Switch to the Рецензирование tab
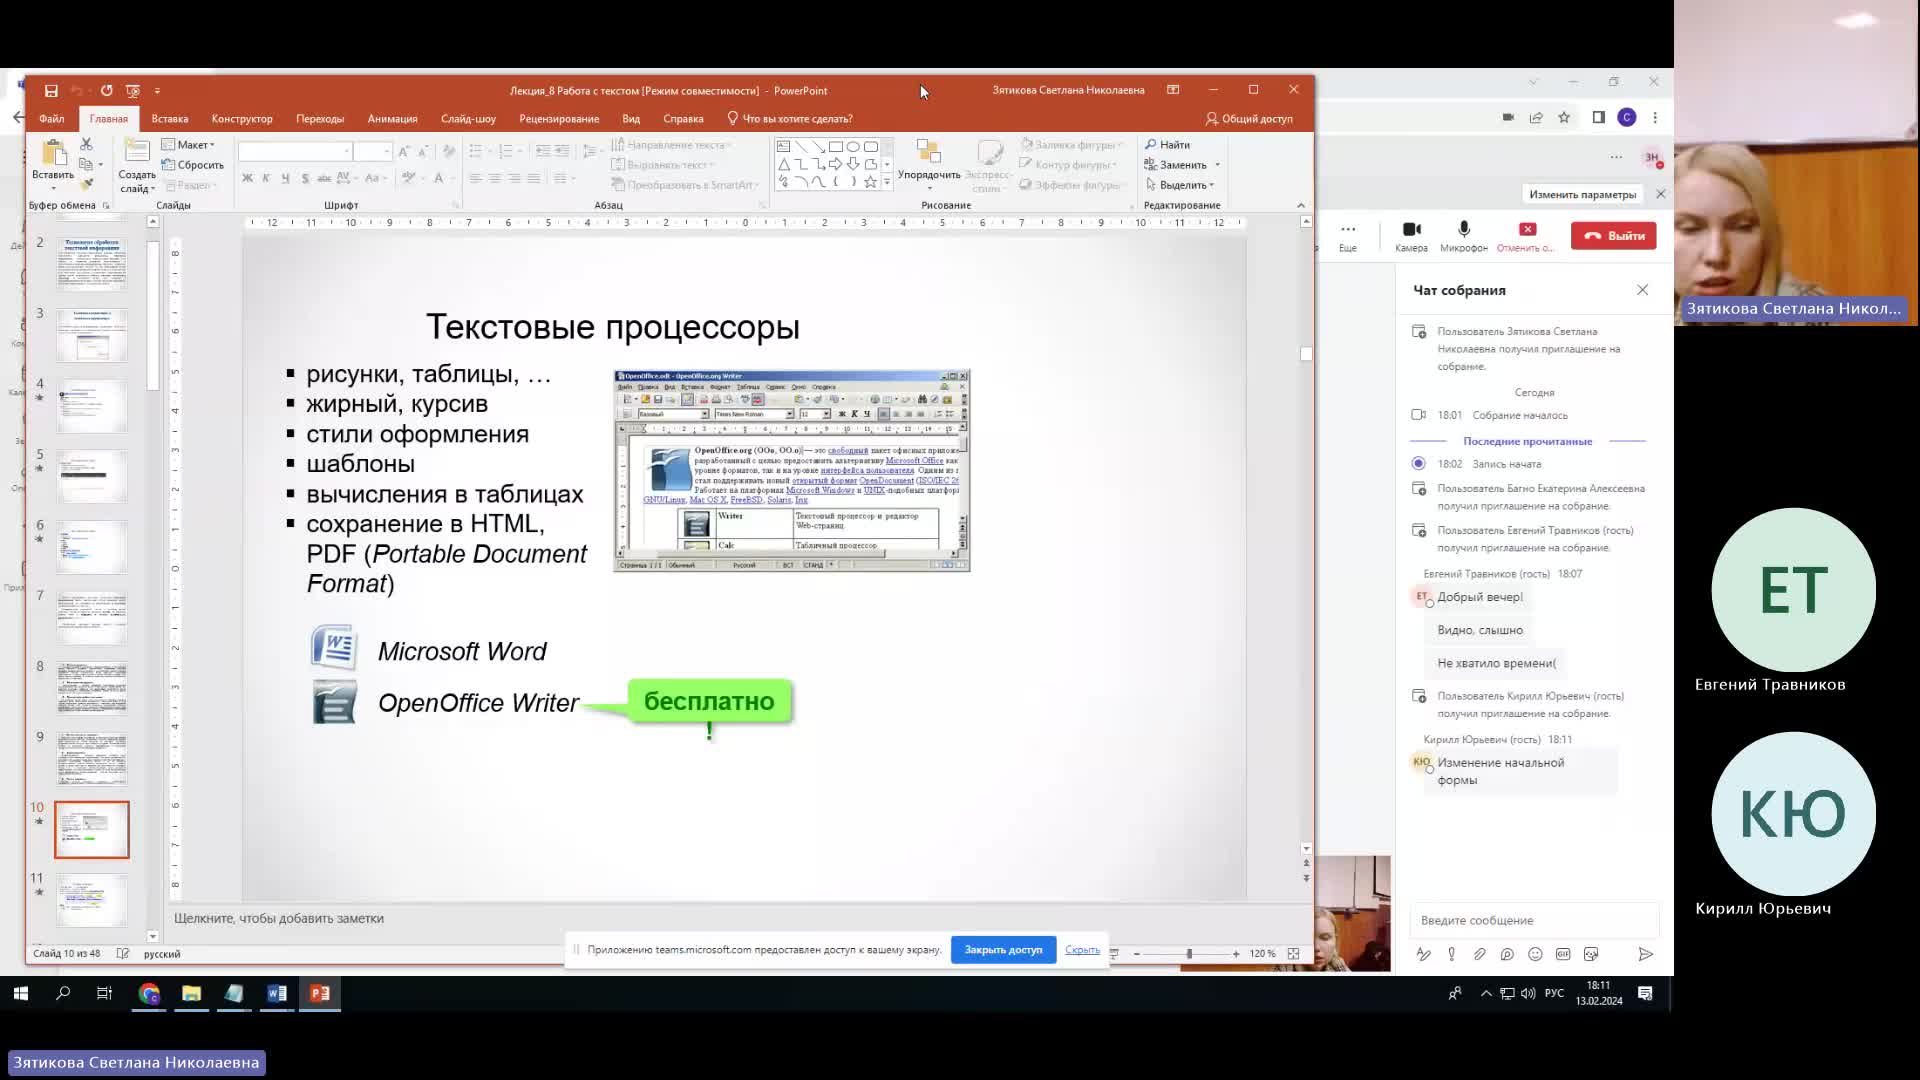Image resolution: width=1920 pixels, height=1080 pixels. click(559, 119)
